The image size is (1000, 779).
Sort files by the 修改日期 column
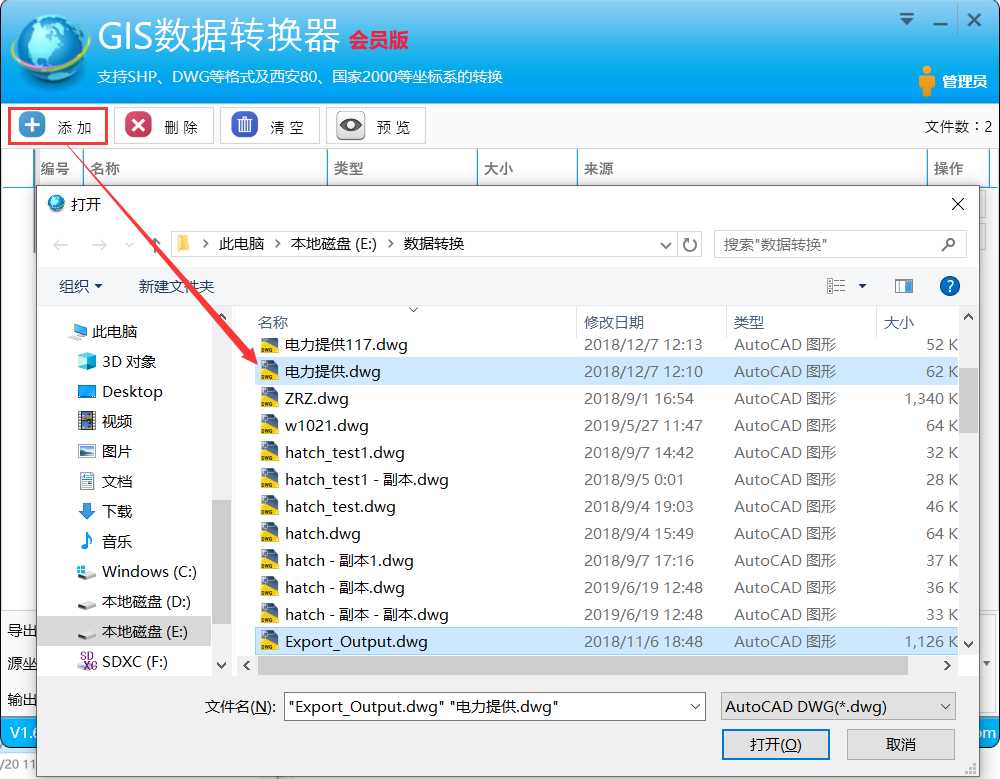(651, 322)
